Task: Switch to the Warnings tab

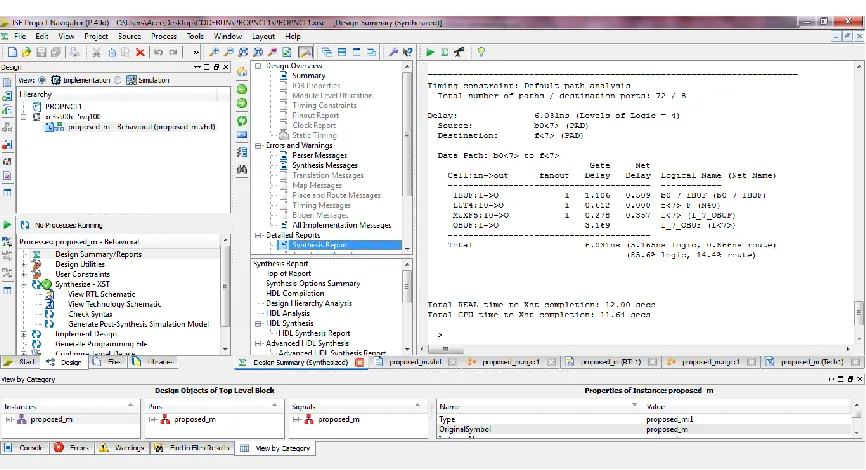Action: point(123,447)
